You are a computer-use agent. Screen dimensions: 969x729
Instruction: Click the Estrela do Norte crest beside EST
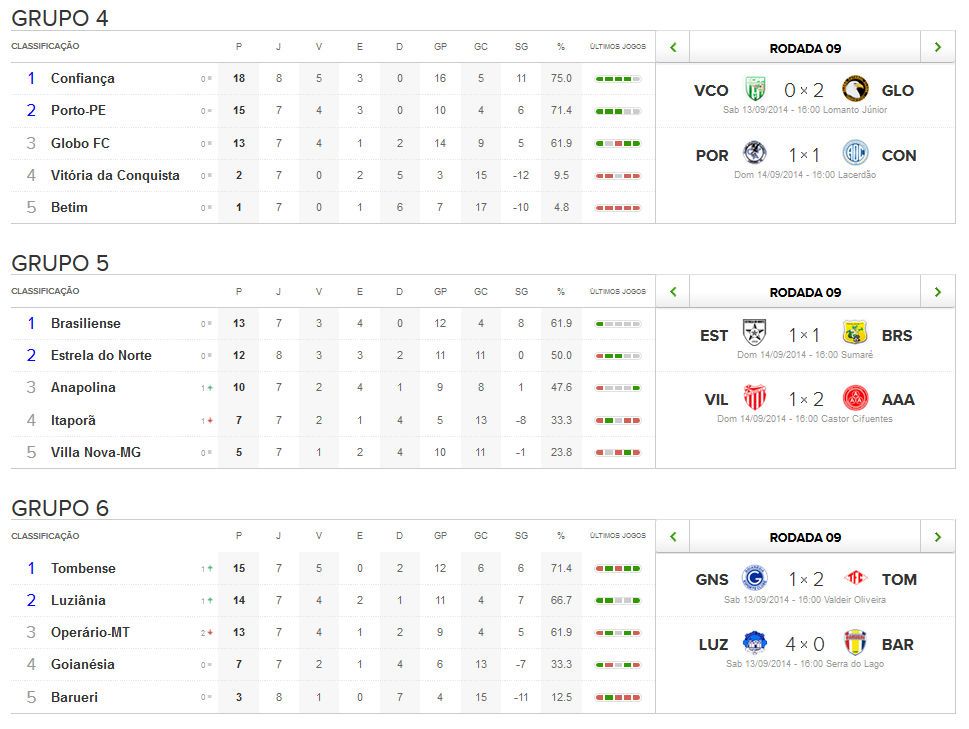click(x=753, y=335)
